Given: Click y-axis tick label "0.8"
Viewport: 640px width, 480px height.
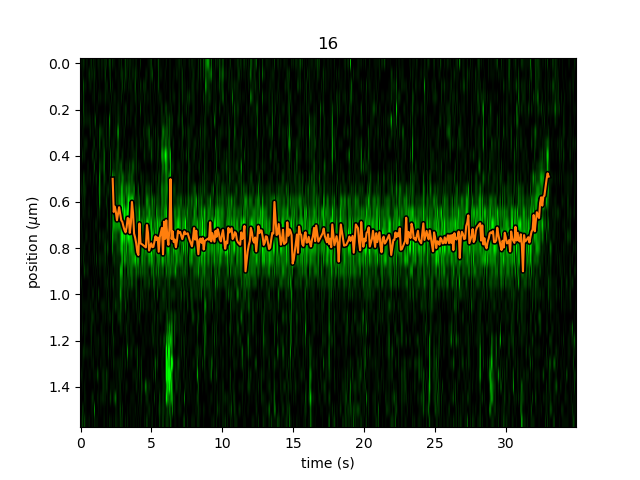Looking at the screenshot, I should point(59,249).
